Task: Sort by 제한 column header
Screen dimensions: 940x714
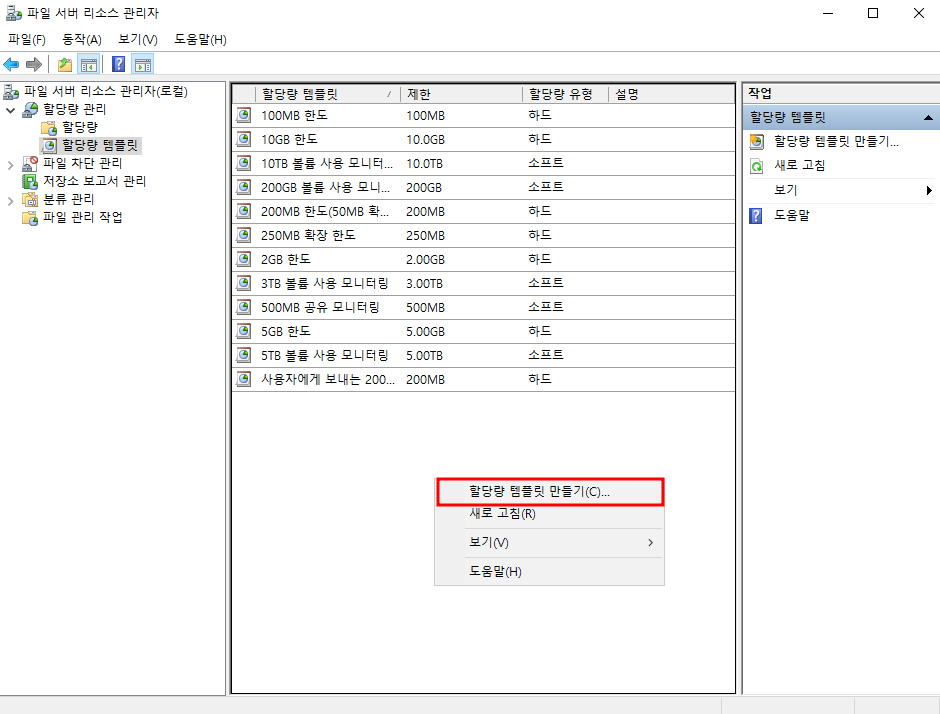Action: tap(462, 94)
